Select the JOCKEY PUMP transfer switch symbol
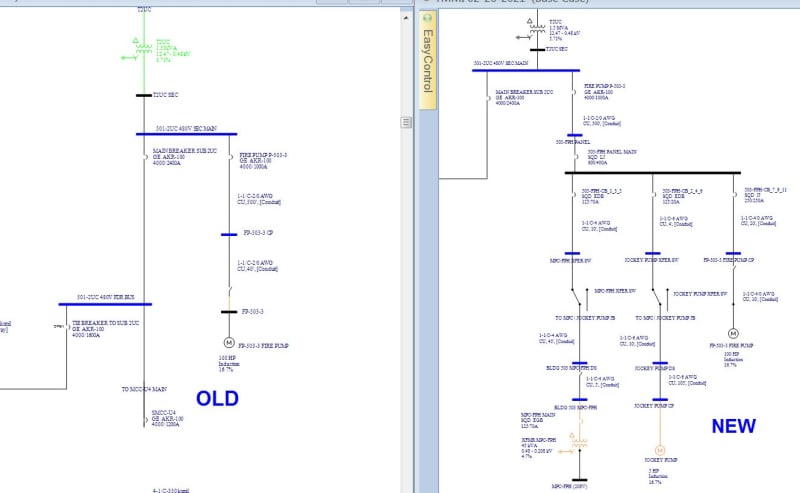The width and height of the screenshot is (800, 493). pyautogui.click(x=660, y=299)
